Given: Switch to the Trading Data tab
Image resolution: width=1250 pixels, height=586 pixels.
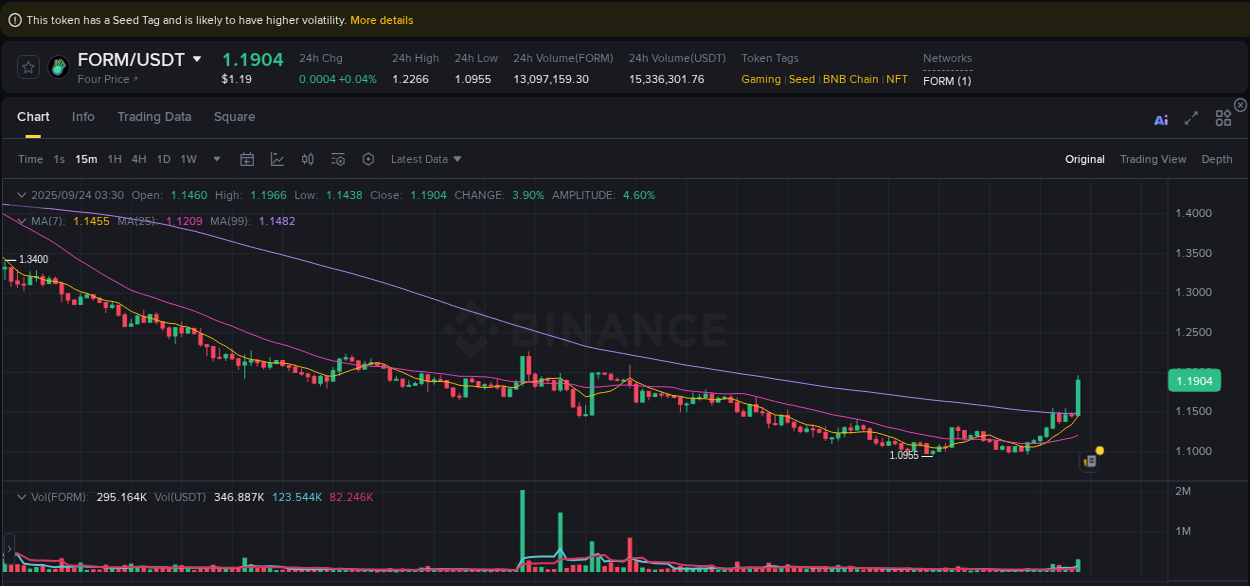Looking at the screenshot, I should (x=154, y=117).
